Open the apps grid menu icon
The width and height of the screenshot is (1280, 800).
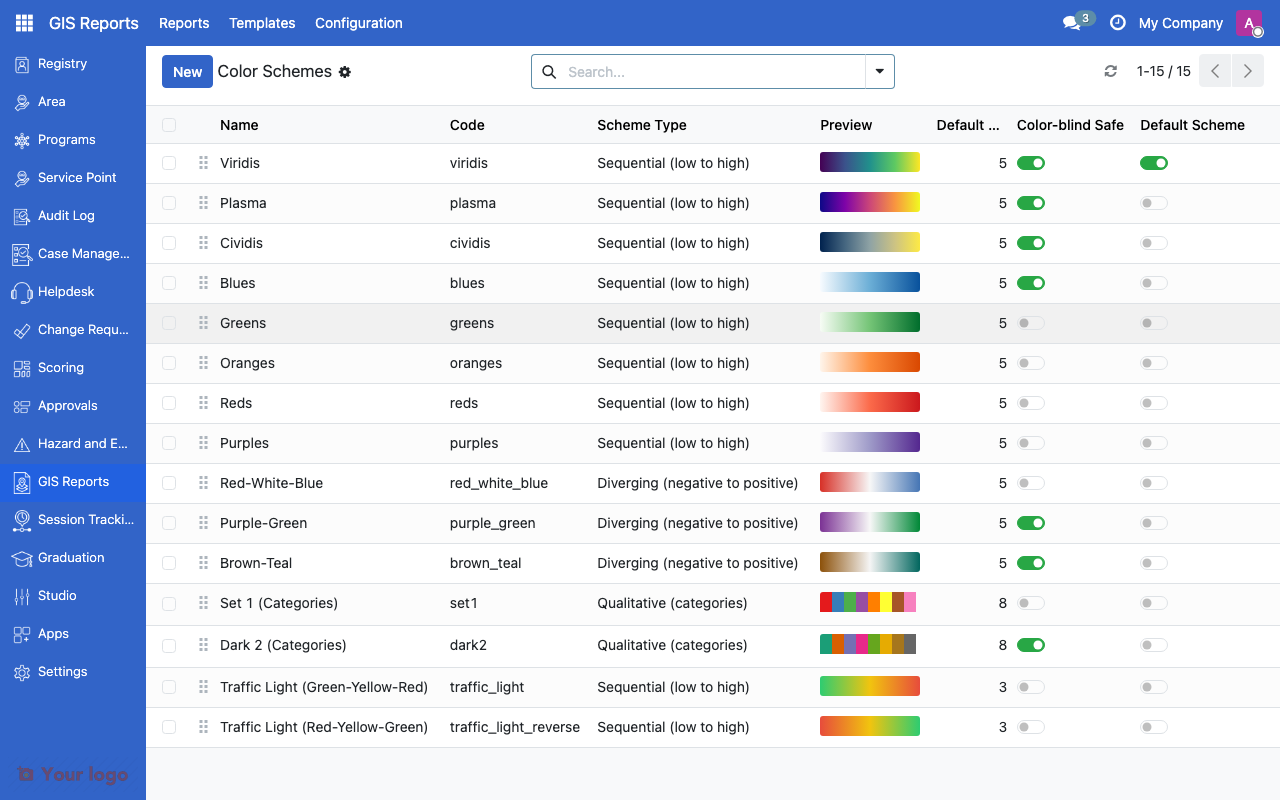point(24,23)
